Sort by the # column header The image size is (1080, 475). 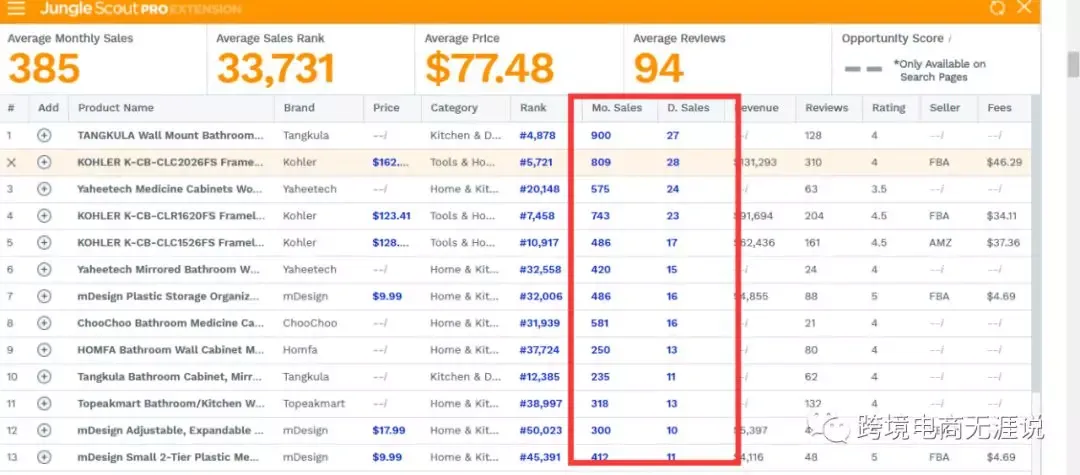[x=11, y=108]
